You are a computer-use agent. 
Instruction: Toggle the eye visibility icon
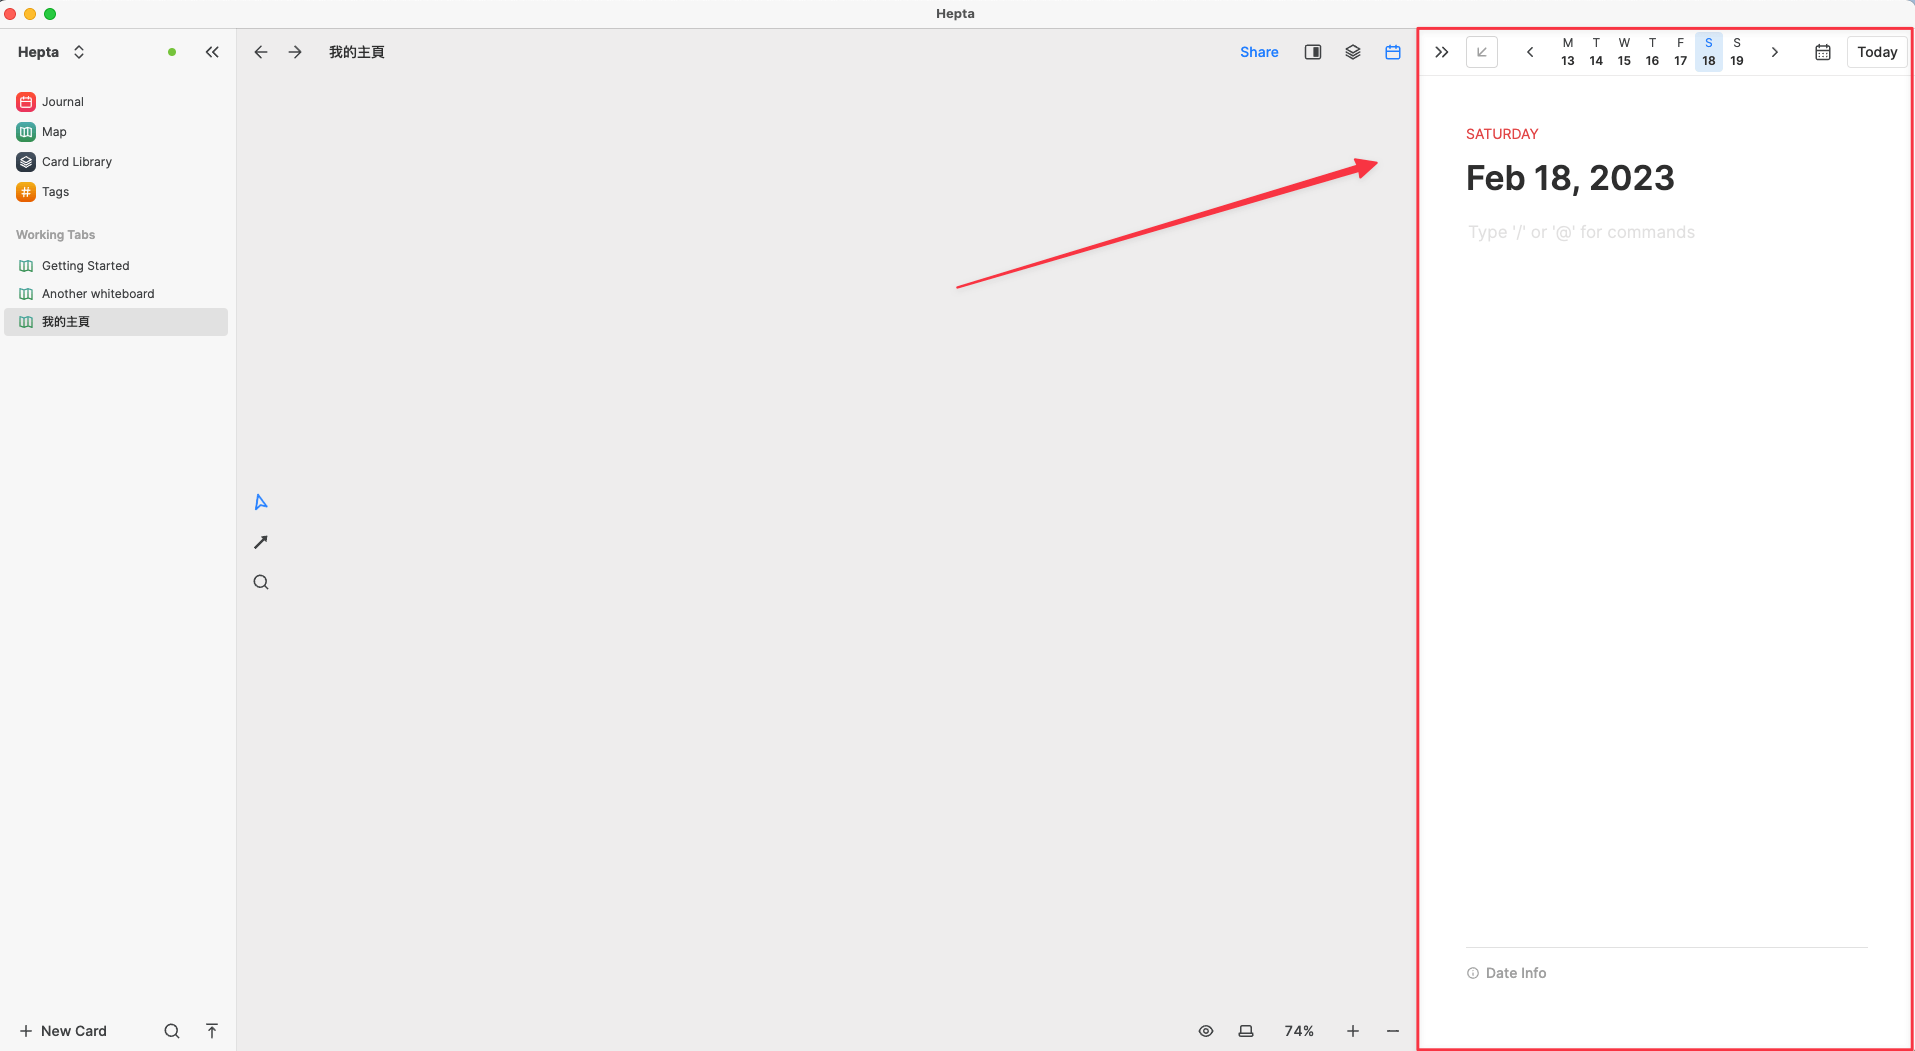(x=1206, y=1031)
